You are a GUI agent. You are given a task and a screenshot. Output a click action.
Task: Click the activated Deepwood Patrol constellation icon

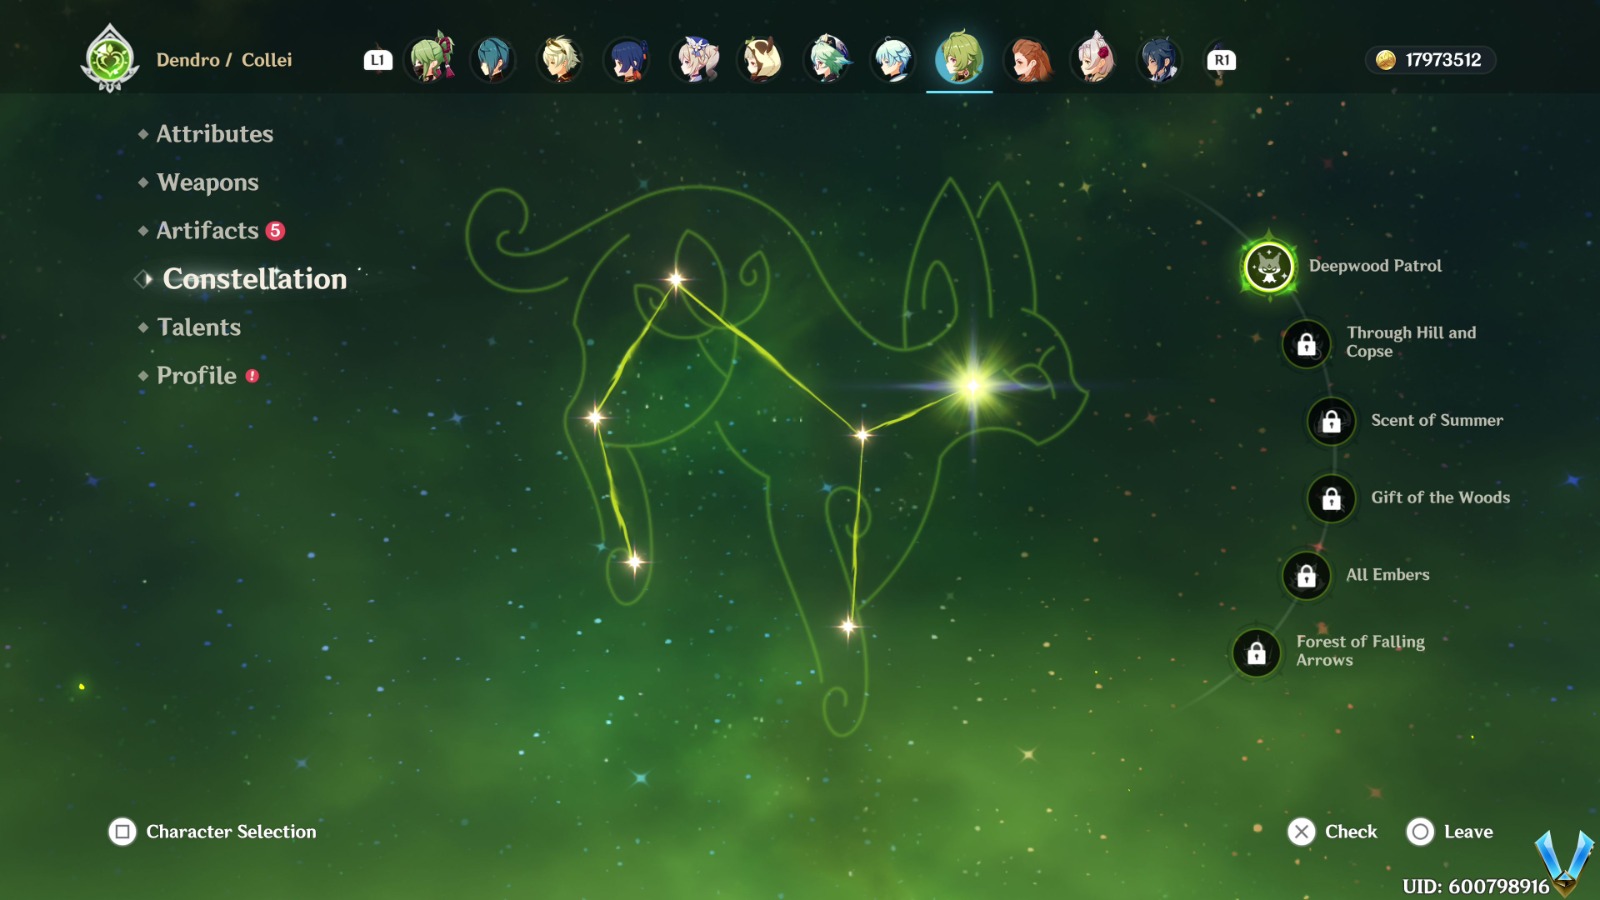(x=1269, y=267)
